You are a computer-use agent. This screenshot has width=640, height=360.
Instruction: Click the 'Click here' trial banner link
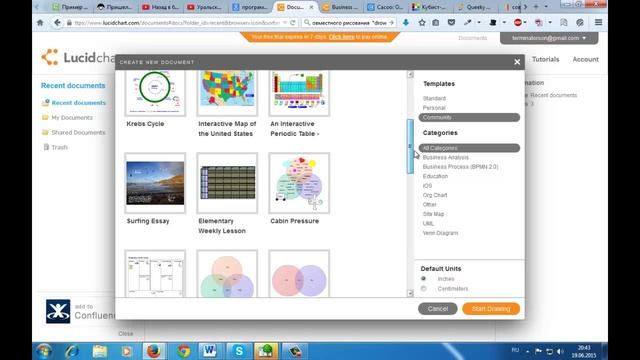pos(341,37)
